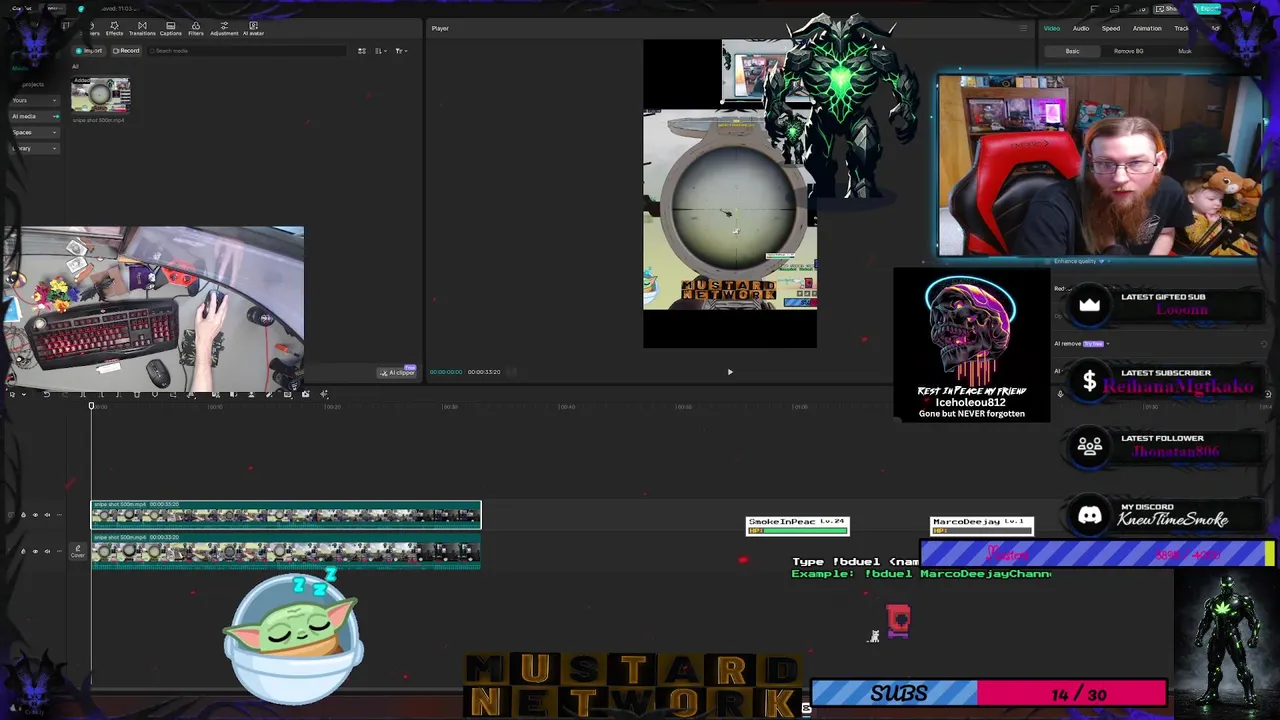1280x720 pixels.
Task: Click the Undo icon in timeline toolbar
Action: (46, 394)
